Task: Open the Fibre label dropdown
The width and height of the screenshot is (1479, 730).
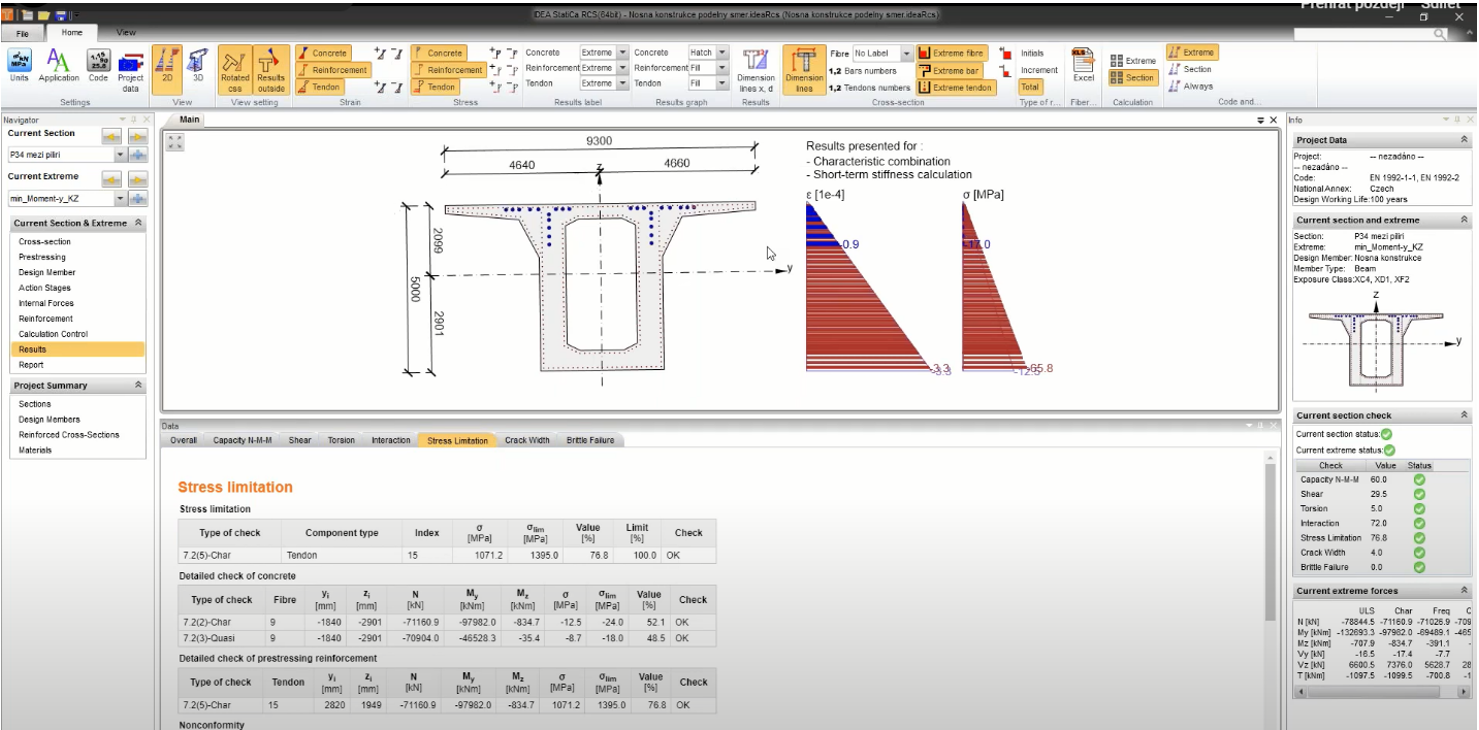Action: pos(907,53)
